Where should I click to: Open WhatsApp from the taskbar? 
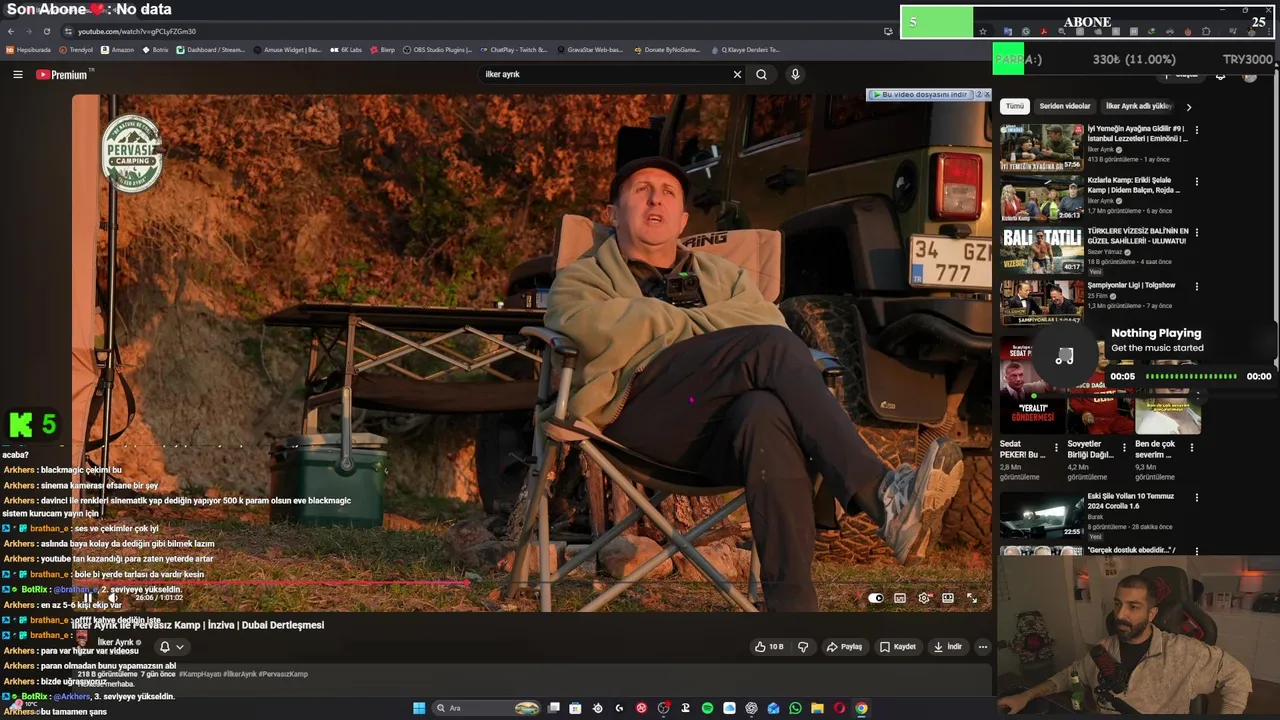[795, 708]
